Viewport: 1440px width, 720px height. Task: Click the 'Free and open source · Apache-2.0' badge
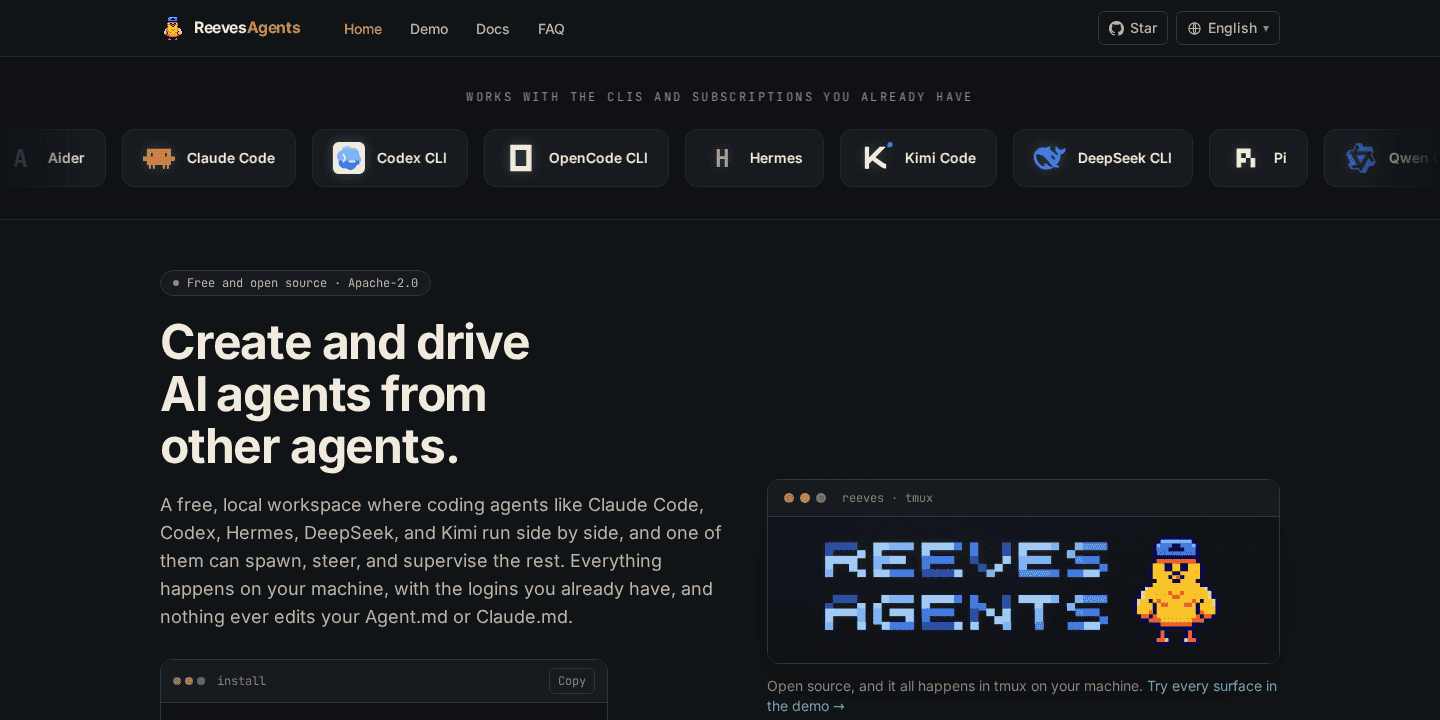point(295,283)
